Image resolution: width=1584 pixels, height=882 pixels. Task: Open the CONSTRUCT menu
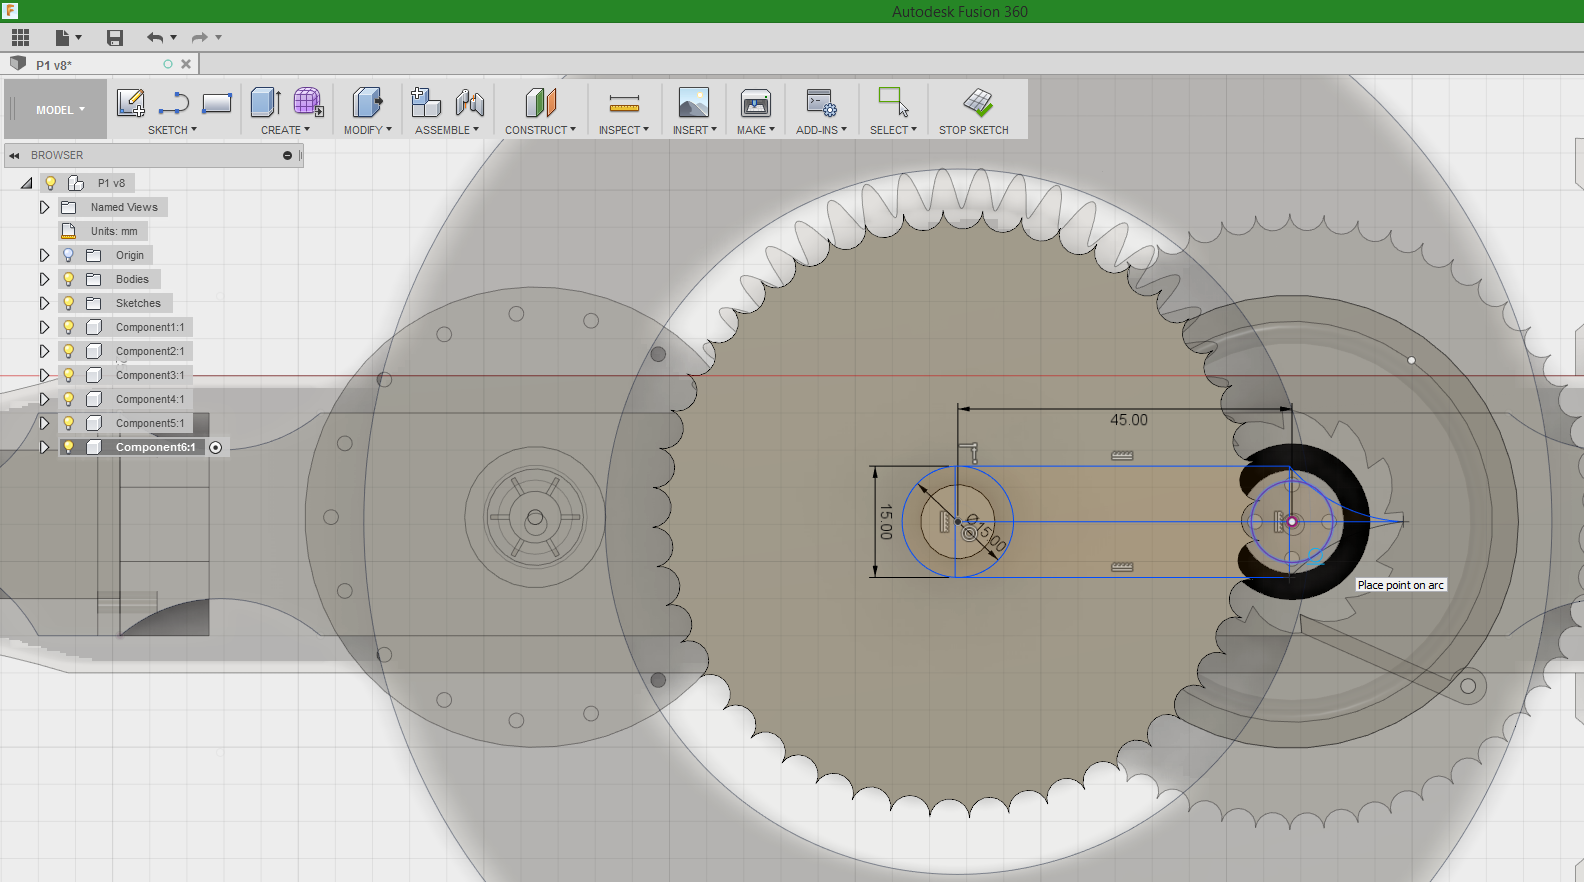tap(540, 130)
